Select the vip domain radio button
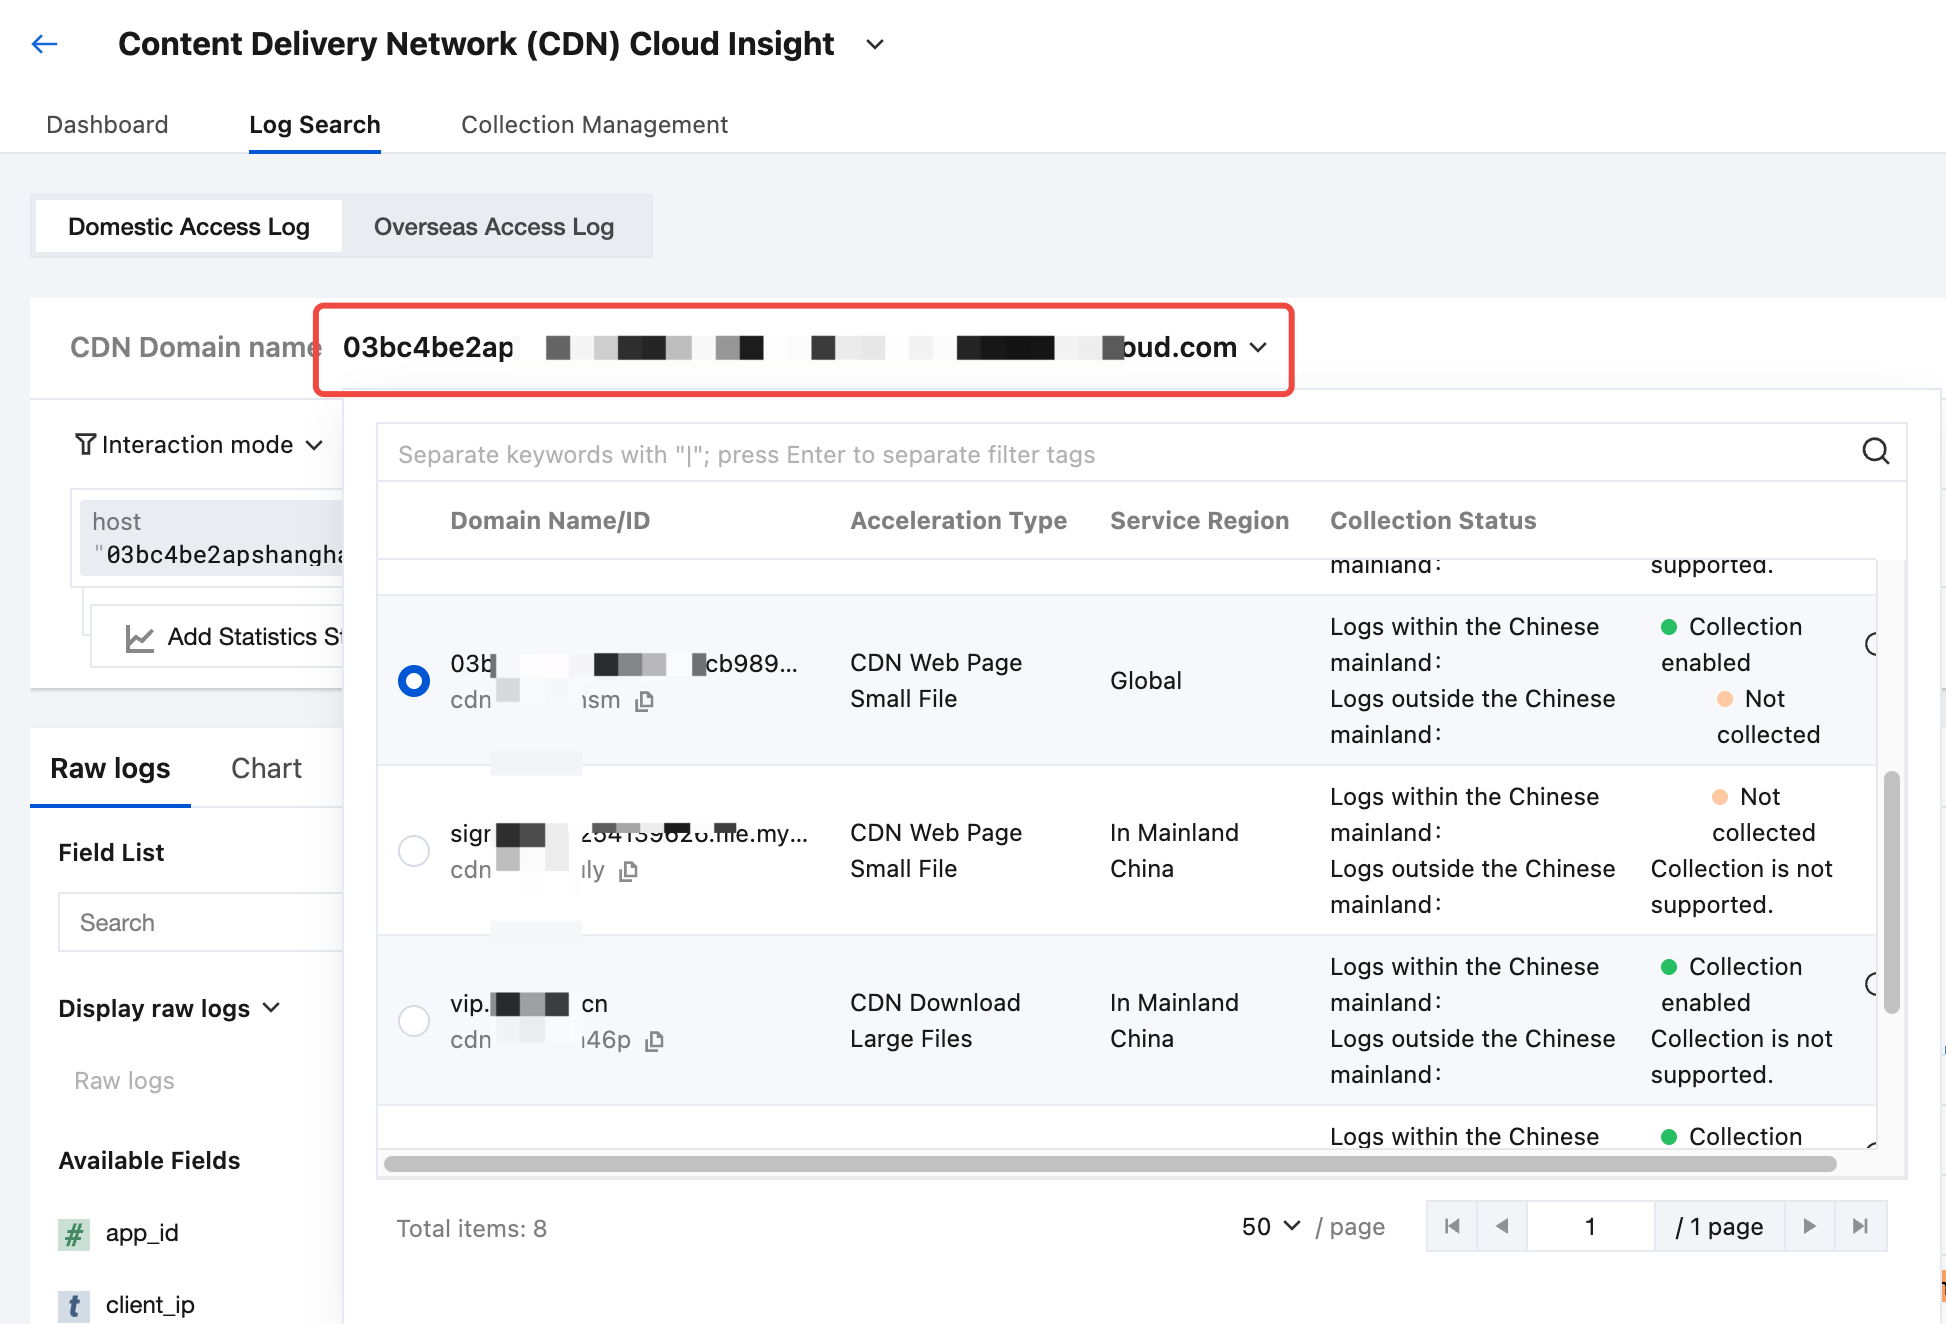 point(414,1021)
